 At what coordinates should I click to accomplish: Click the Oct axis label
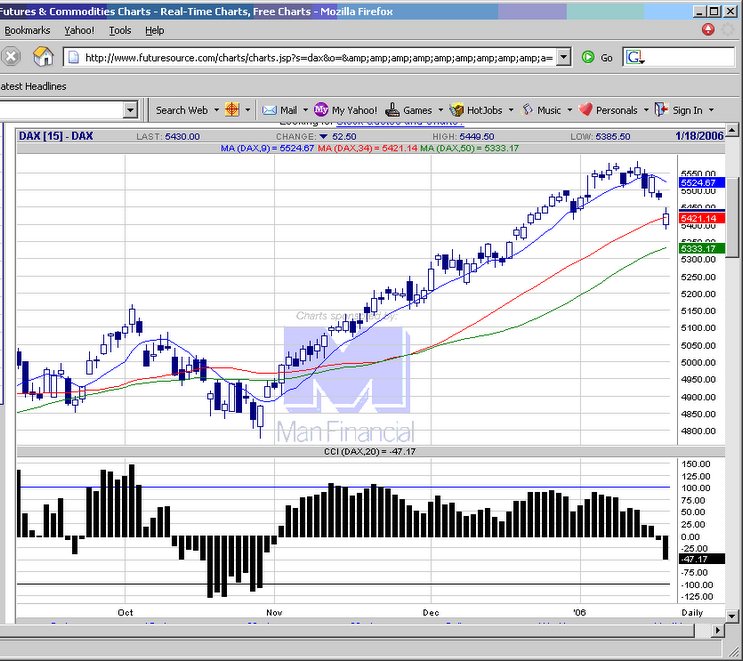coord(125,613)
